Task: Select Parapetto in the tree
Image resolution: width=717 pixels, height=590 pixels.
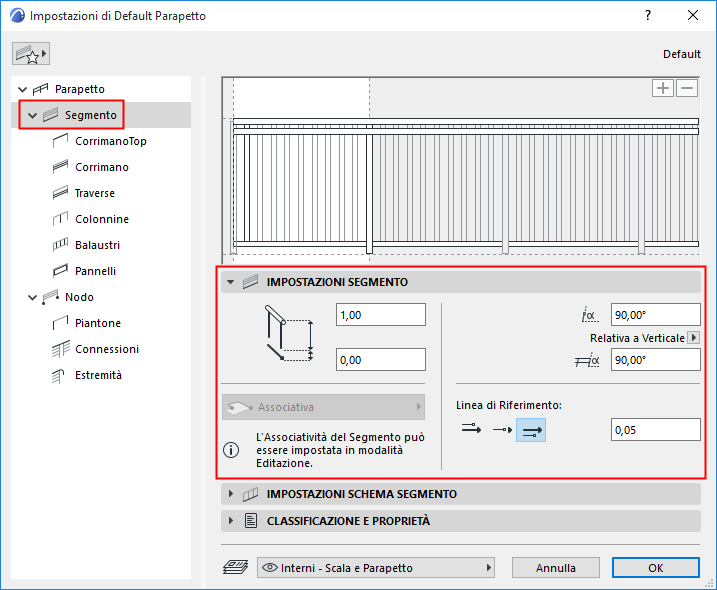Action: click(80, 89)
